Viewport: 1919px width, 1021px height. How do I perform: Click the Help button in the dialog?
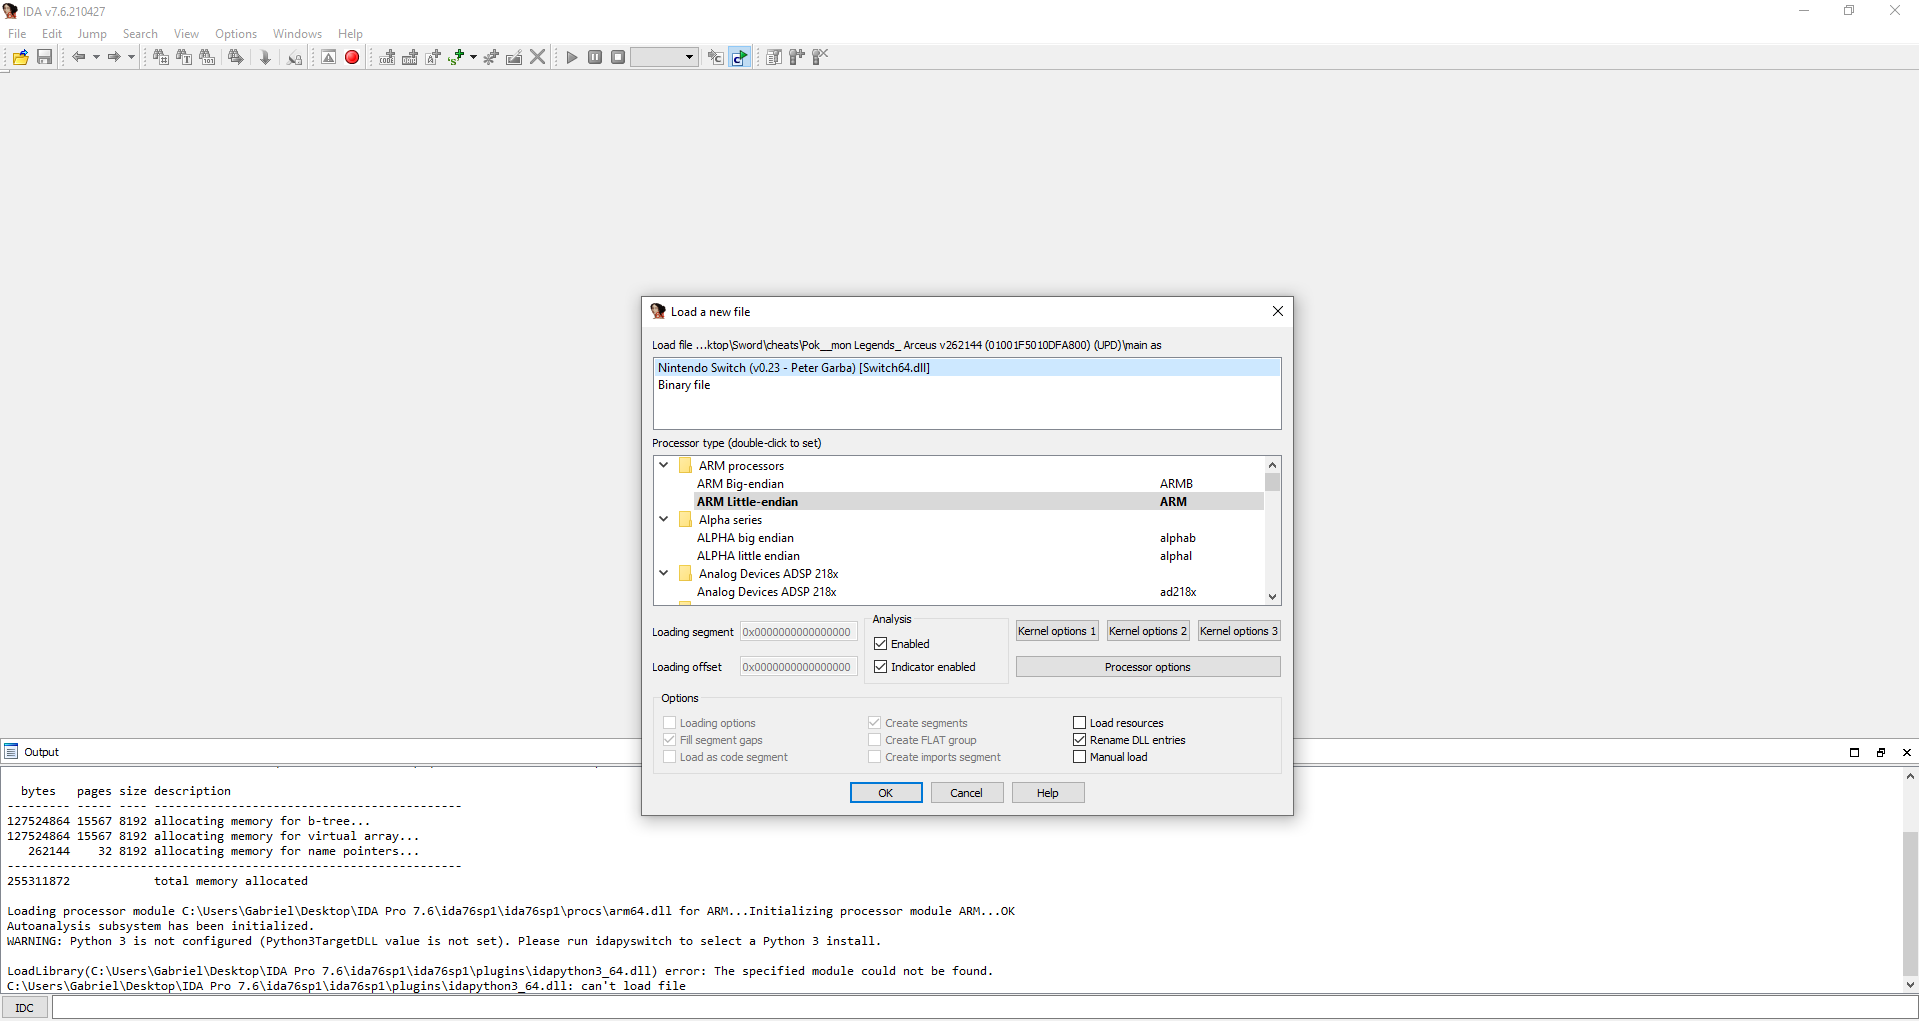point(1047,793)
